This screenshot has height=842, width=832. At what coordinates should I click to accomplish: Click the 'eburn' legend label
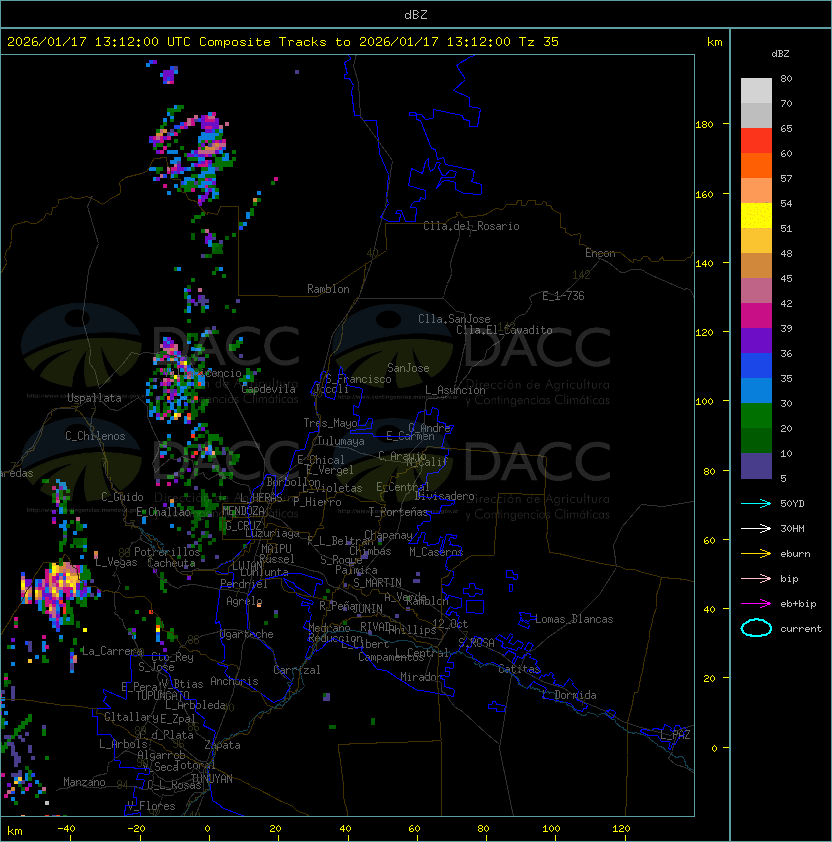click(795, 554)
